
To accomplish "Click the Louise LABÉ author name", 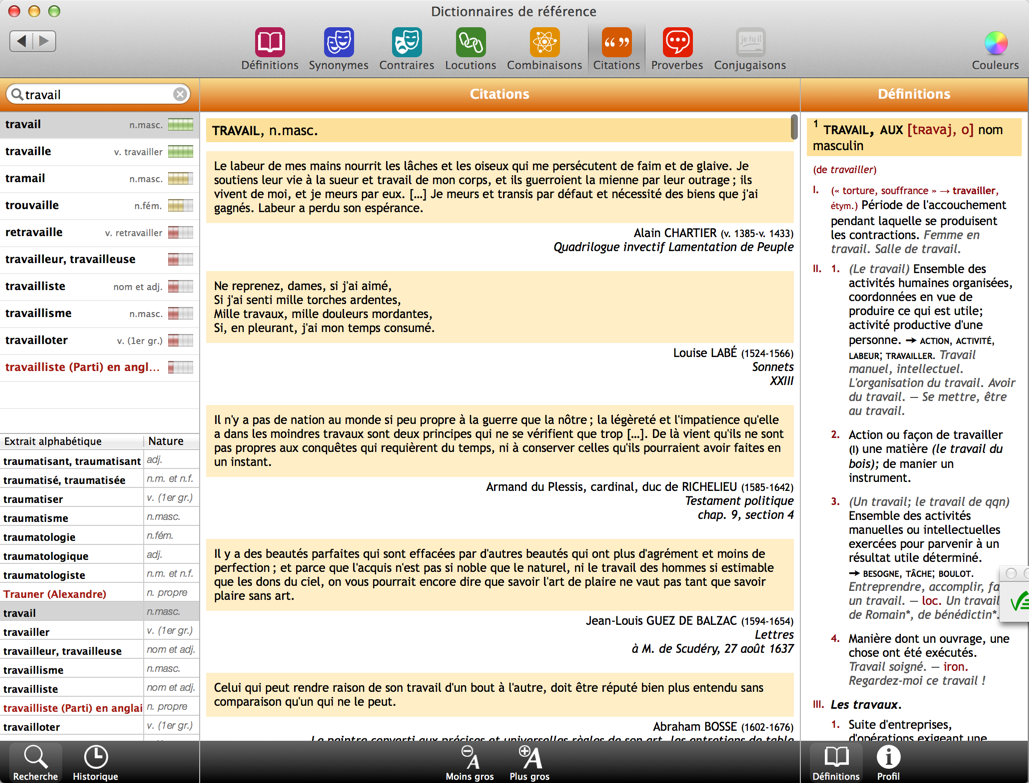I will (x=705, y=353).
